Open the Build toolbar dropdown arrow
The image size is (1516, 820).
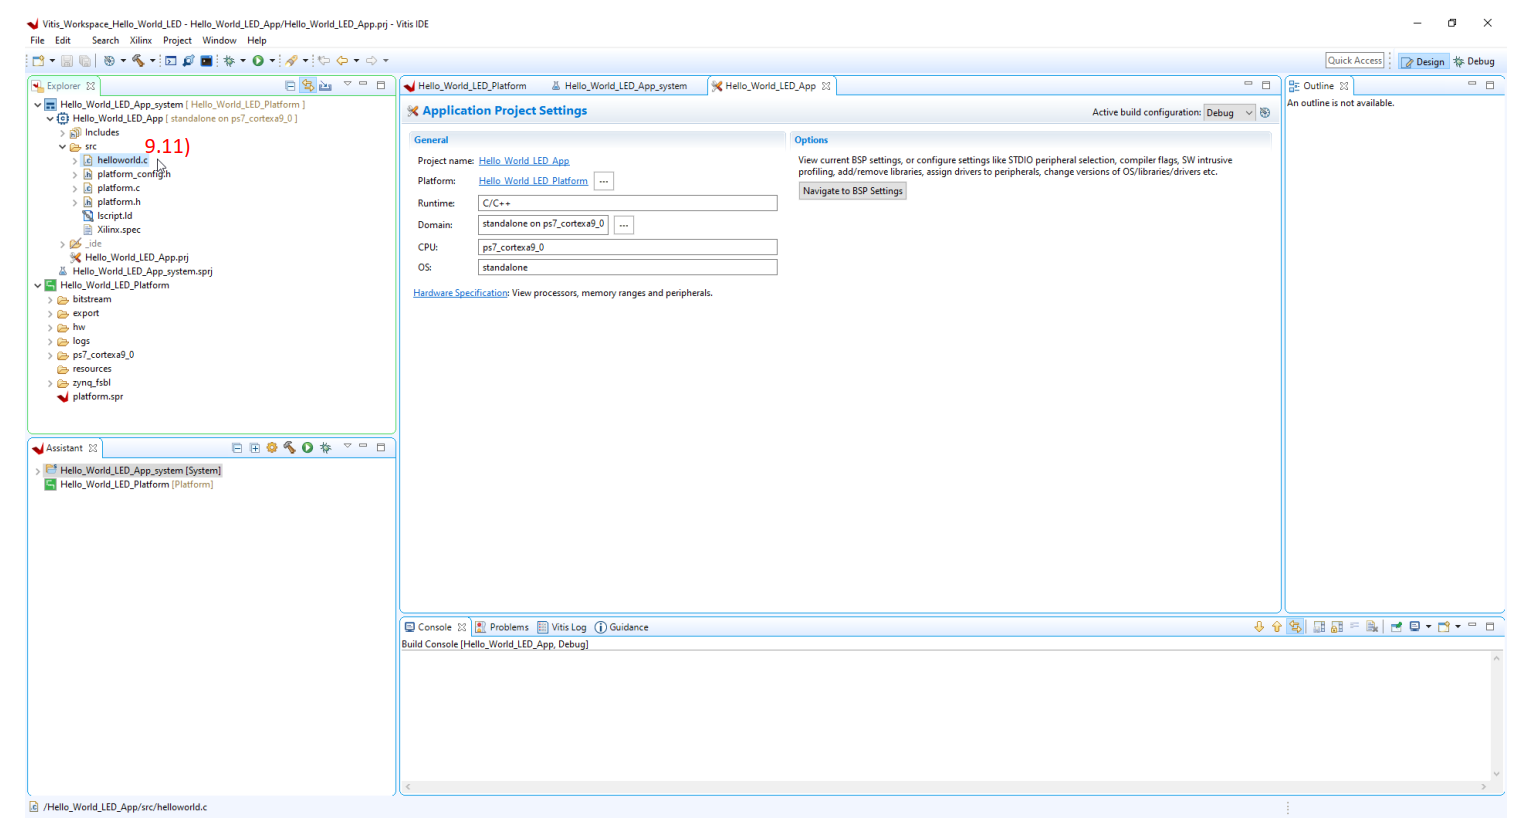click(x=152, y=61)
